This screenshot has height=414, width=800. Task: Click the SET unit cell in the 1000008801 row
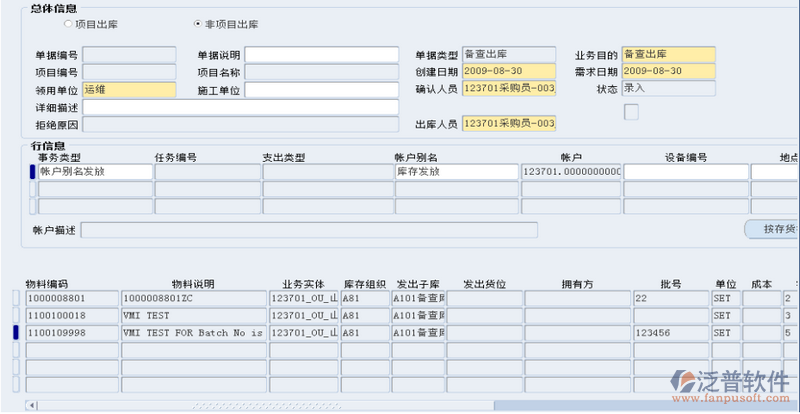[x=726, y=299]
